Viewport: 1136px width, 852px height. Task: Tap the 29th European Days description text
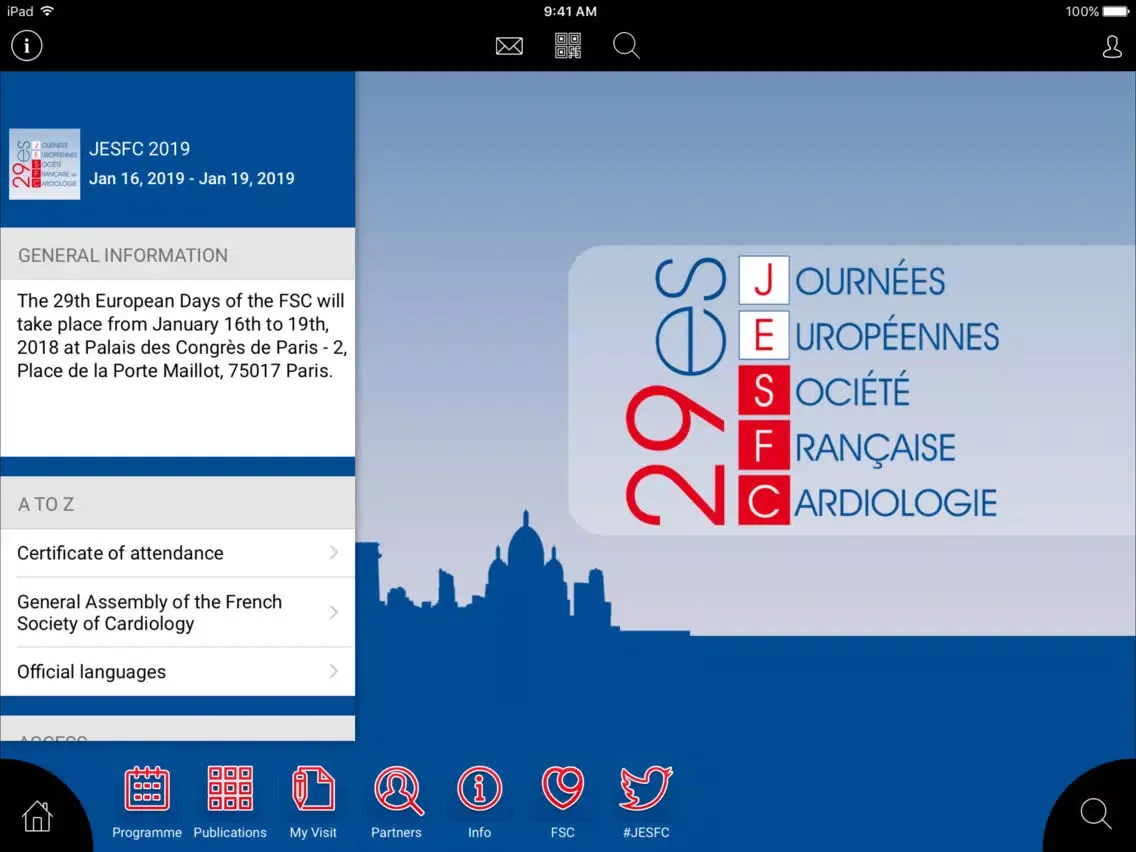182,335
